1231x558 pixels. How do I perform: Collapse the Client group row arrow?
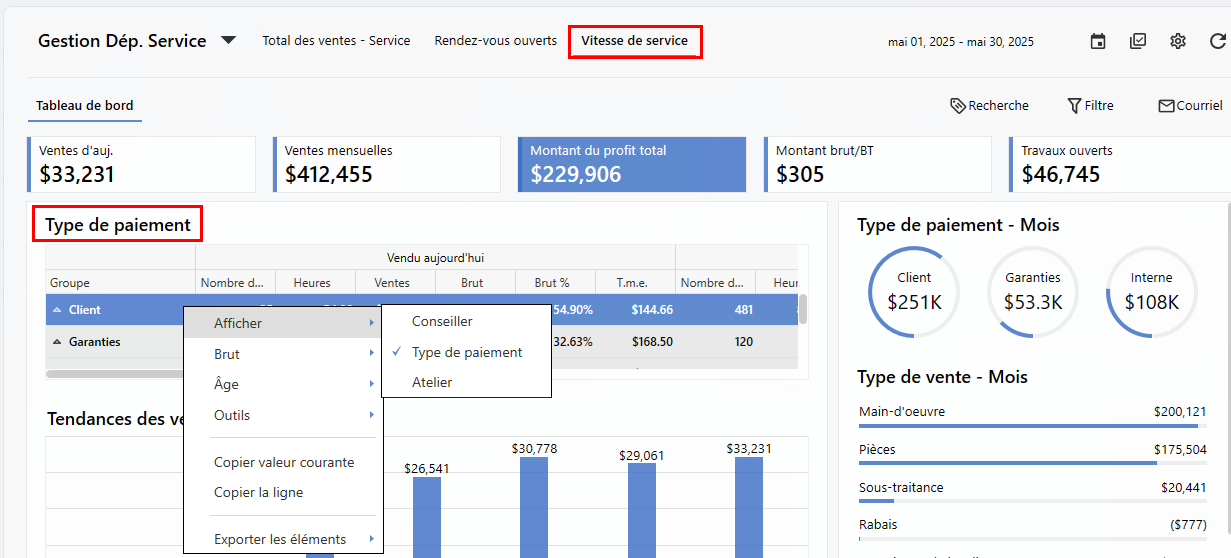point(56,310)
